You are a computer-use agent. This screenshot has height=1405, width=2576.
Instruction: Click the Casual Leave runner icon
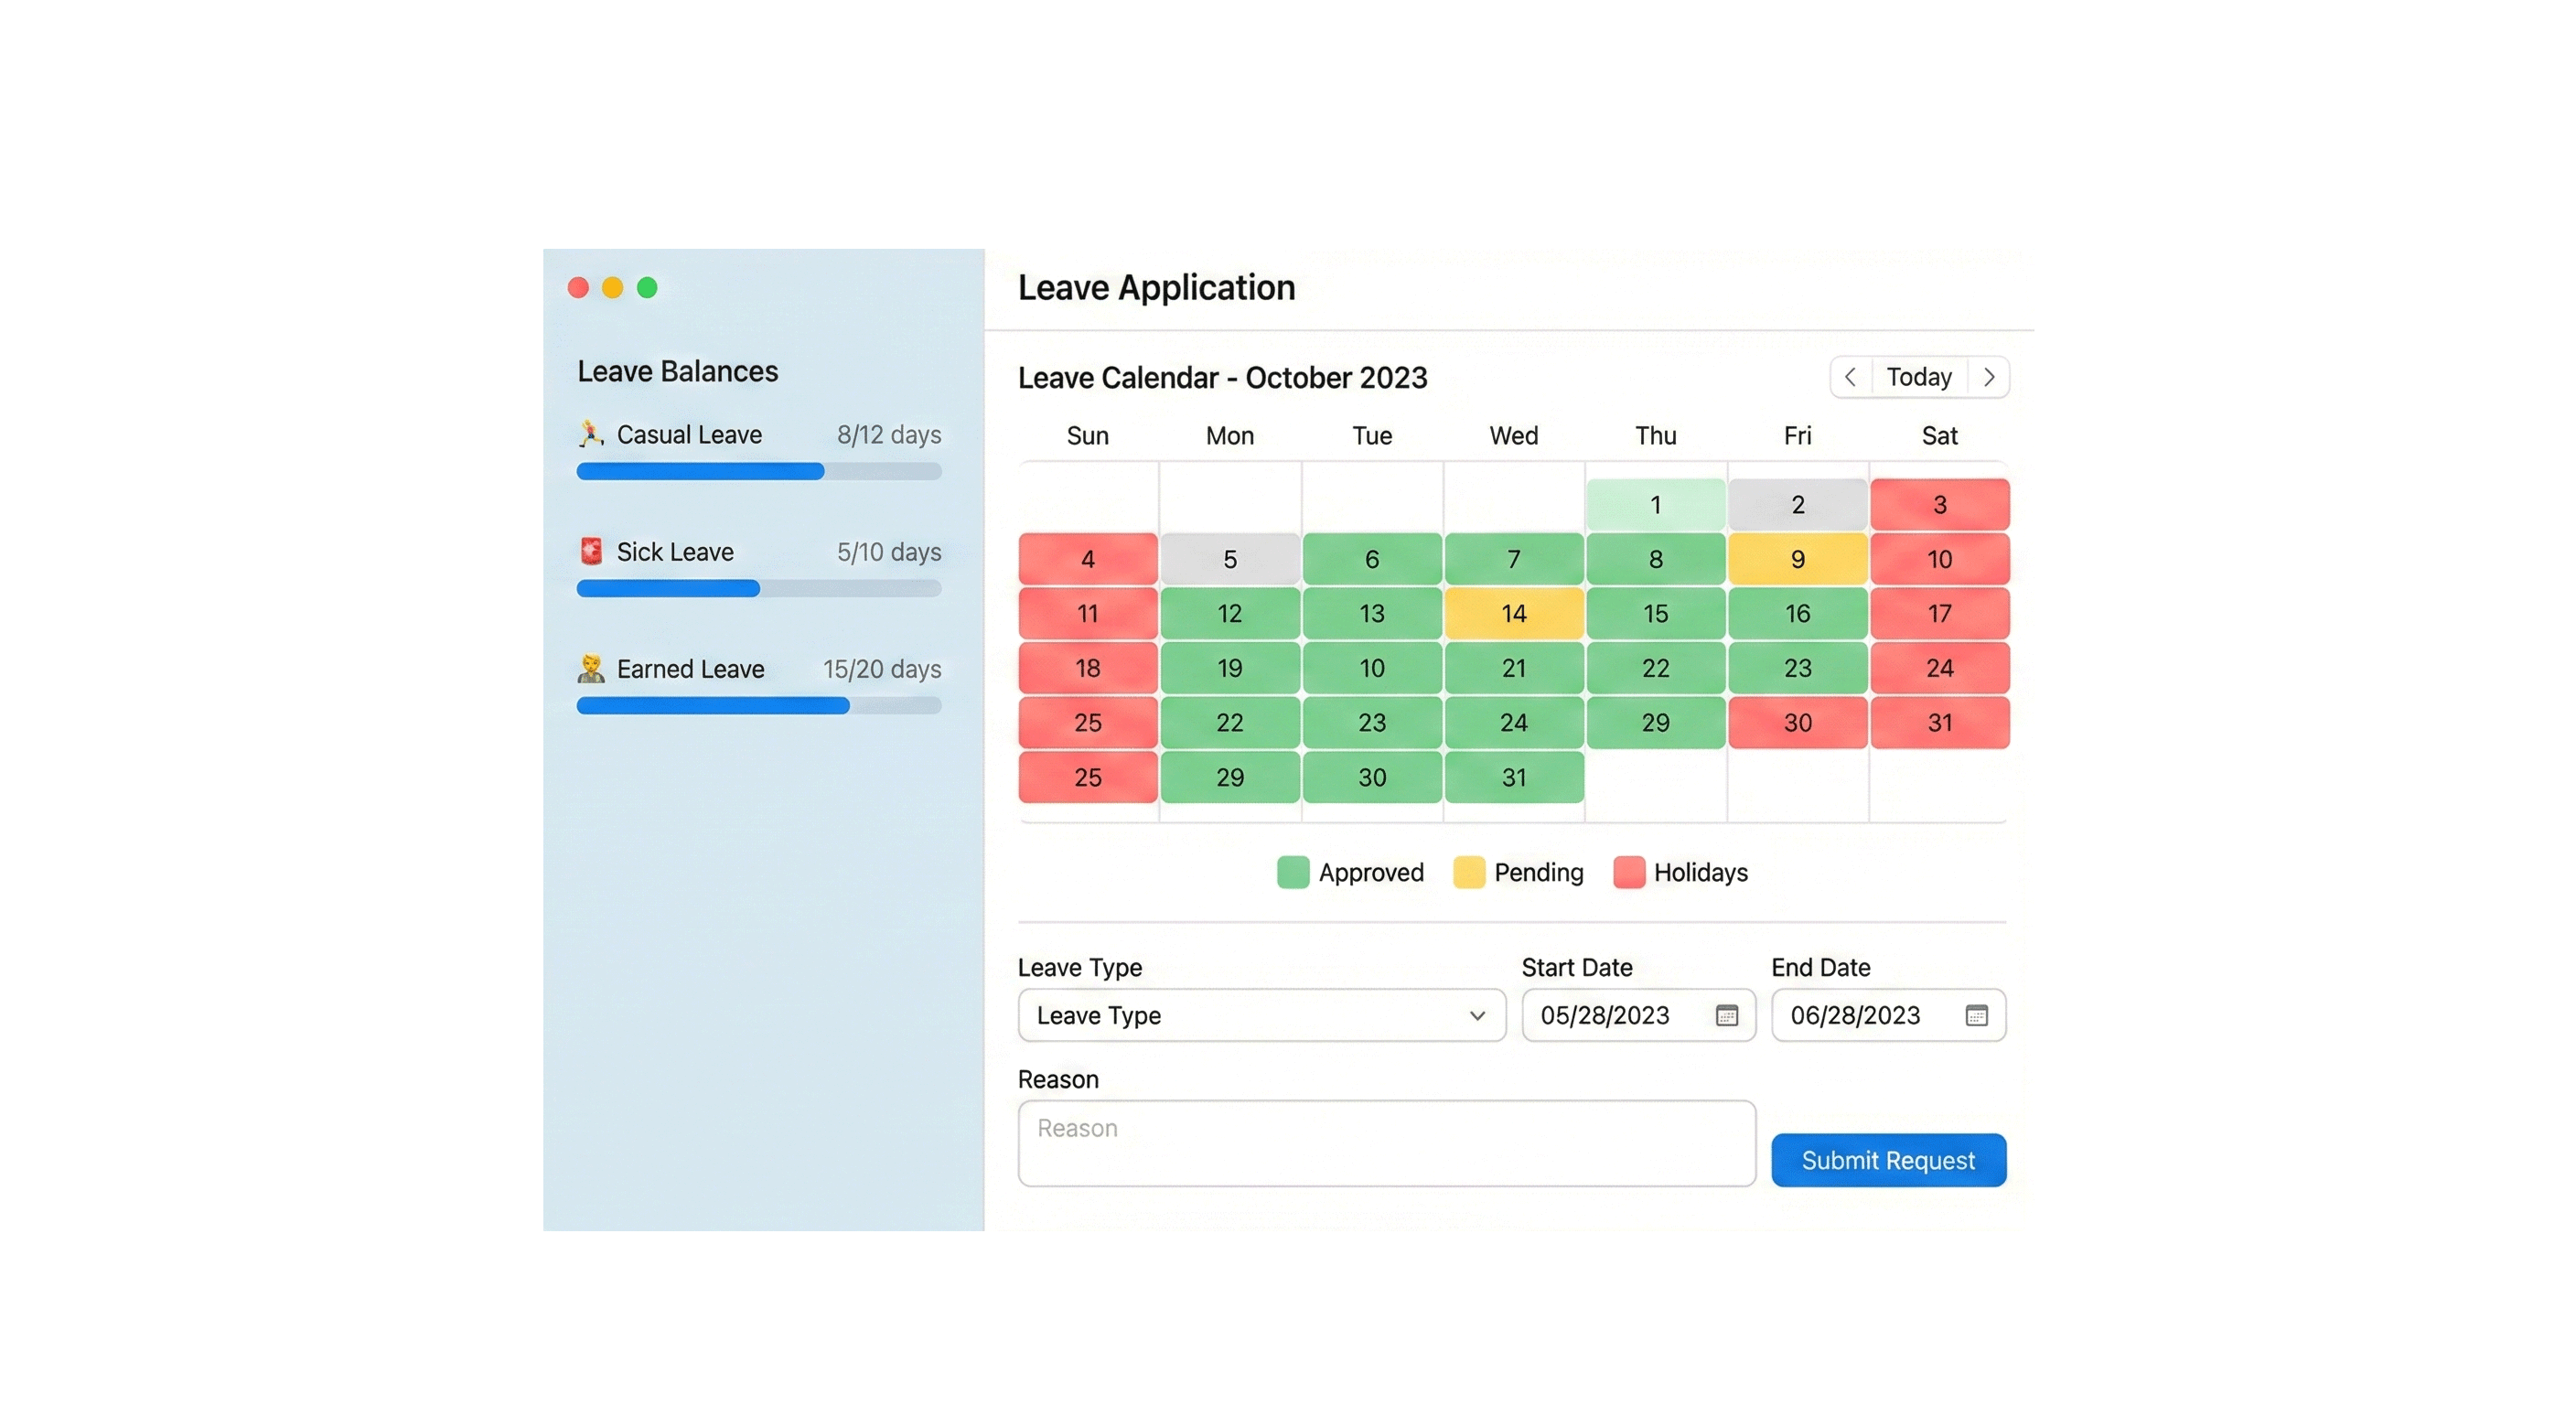[x=590, y=434]
